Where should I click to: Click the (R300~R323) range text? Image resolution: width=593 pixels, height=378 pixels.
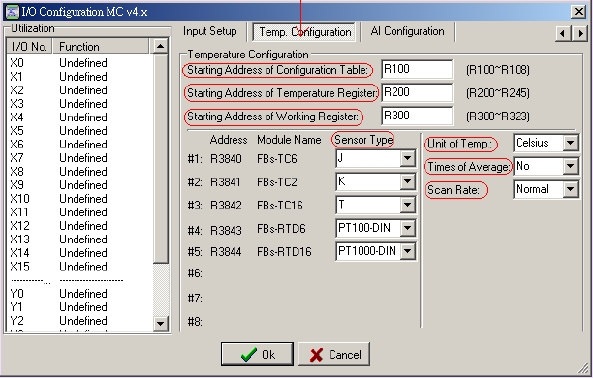pos(498,116)
